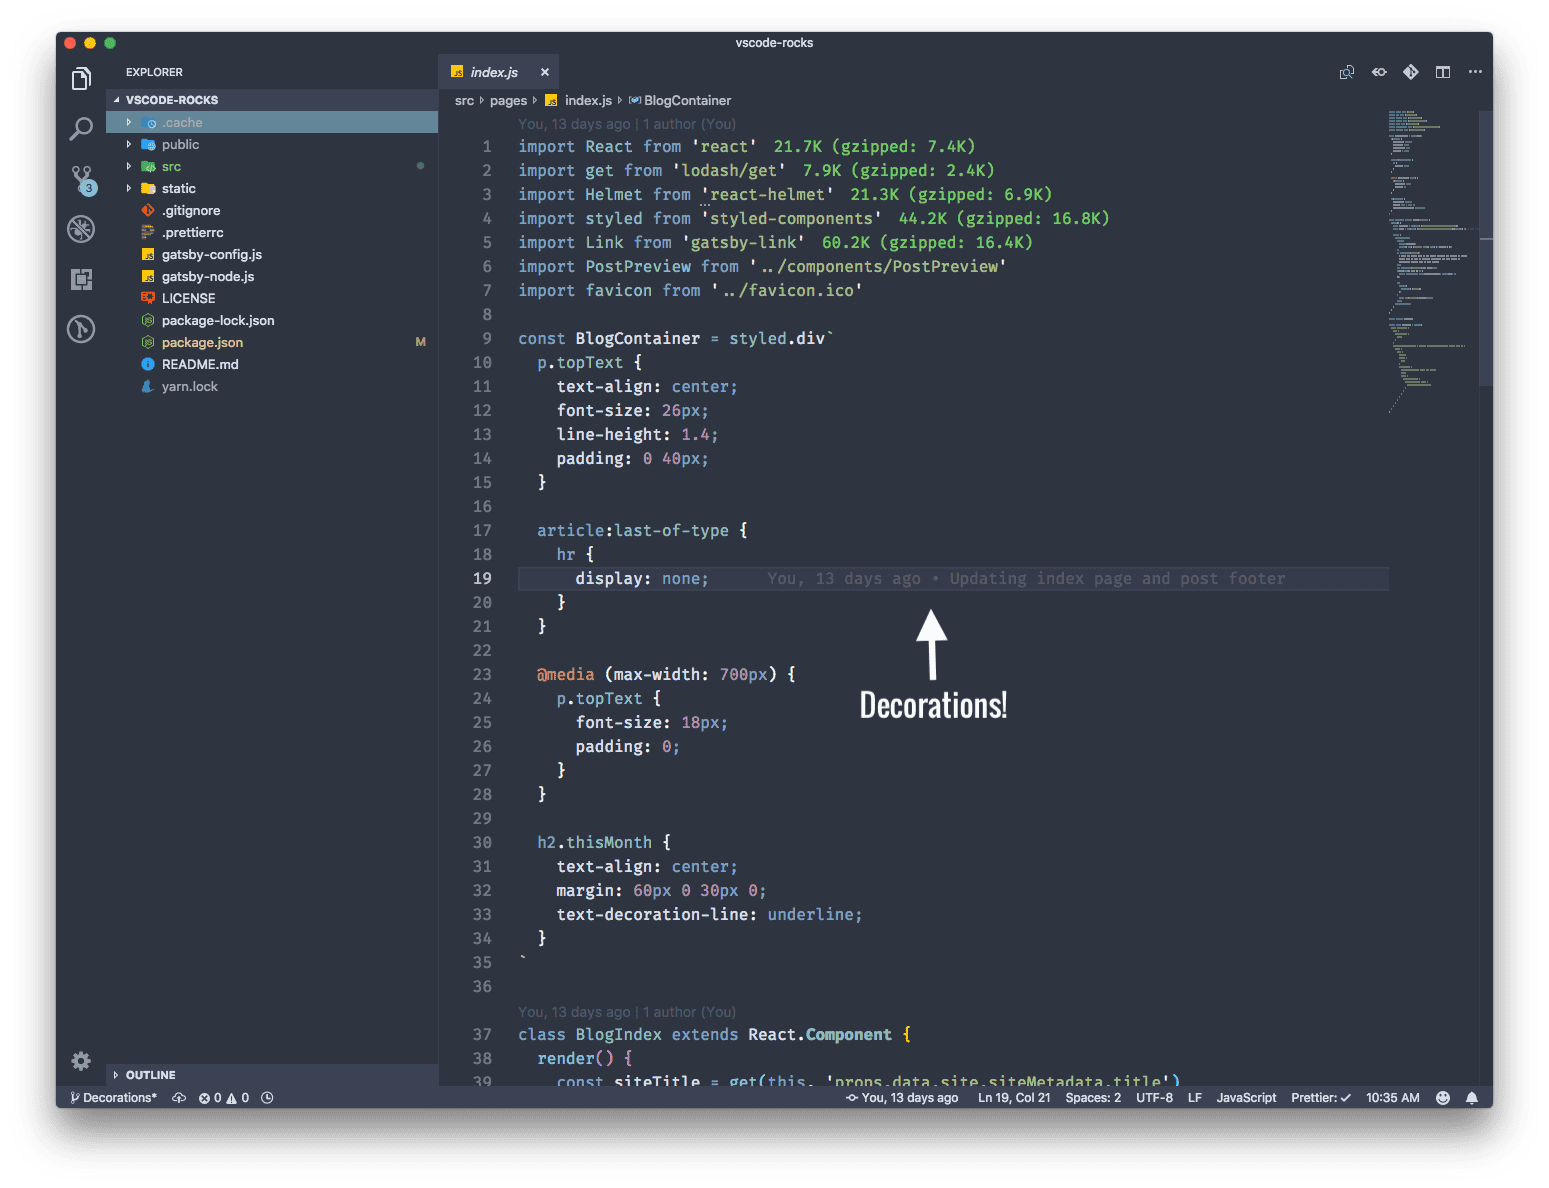Click the notifications bell in status bar

[1471, 1098]
